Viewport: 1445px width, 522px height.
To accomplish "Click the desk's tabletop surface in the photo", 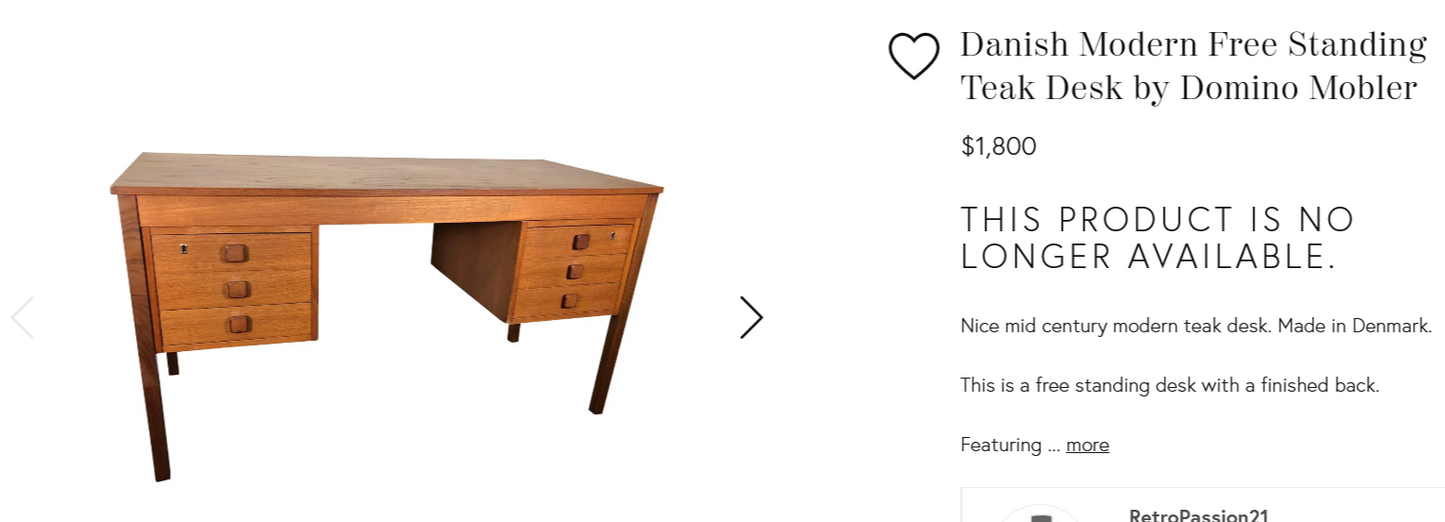I will click(x=385, y=172).
